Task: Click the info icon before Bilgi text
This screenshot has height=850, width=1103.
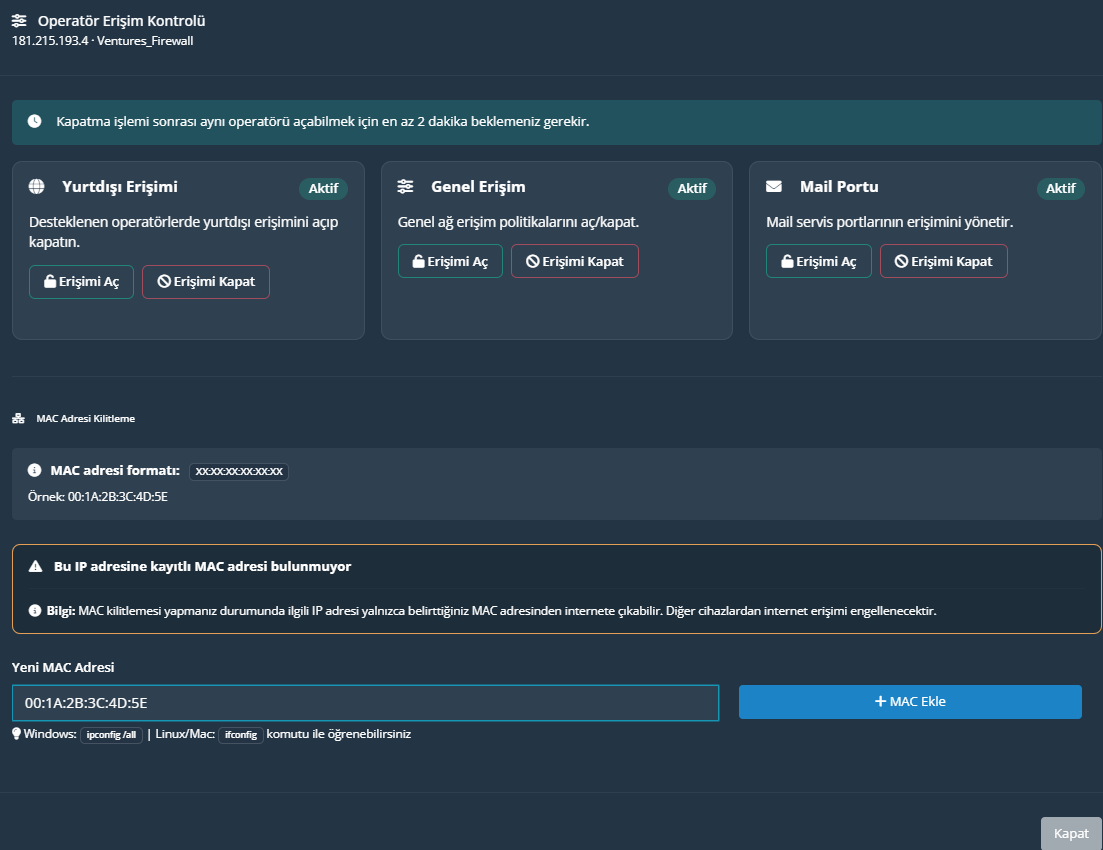Action: (34, 611)
